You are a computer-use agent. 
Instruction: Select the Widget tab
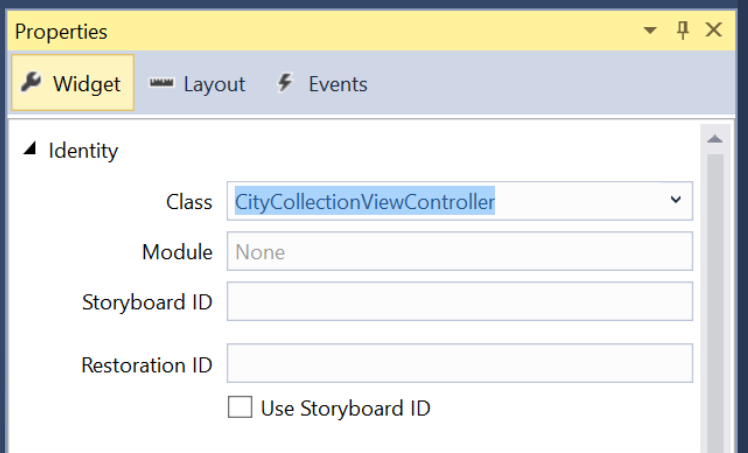[73, 82]
